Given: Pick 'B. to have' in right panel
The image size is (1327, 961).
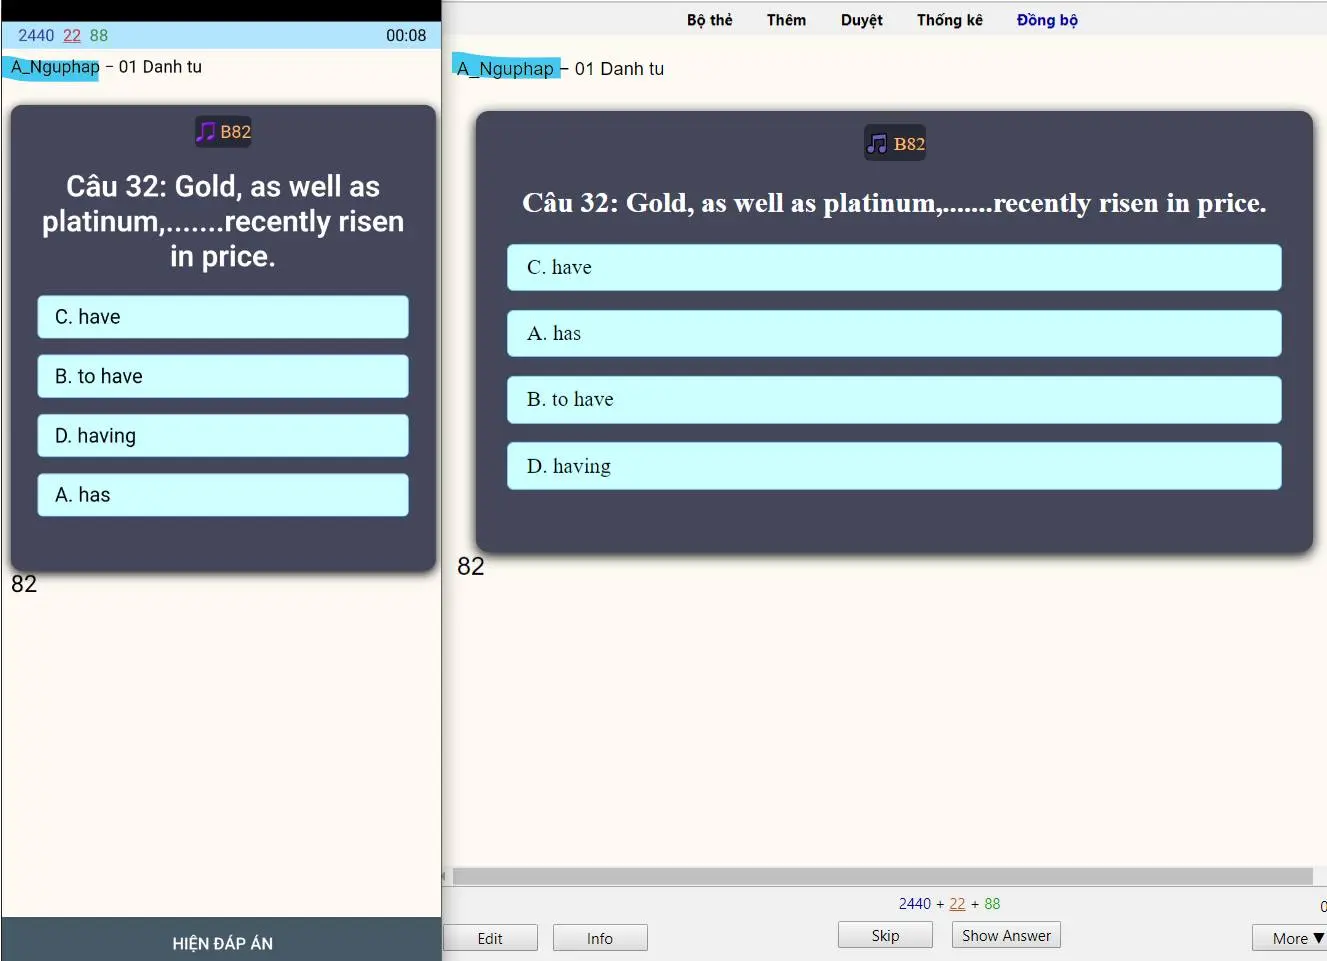Looking at the screenshot, I should [893, 399].
